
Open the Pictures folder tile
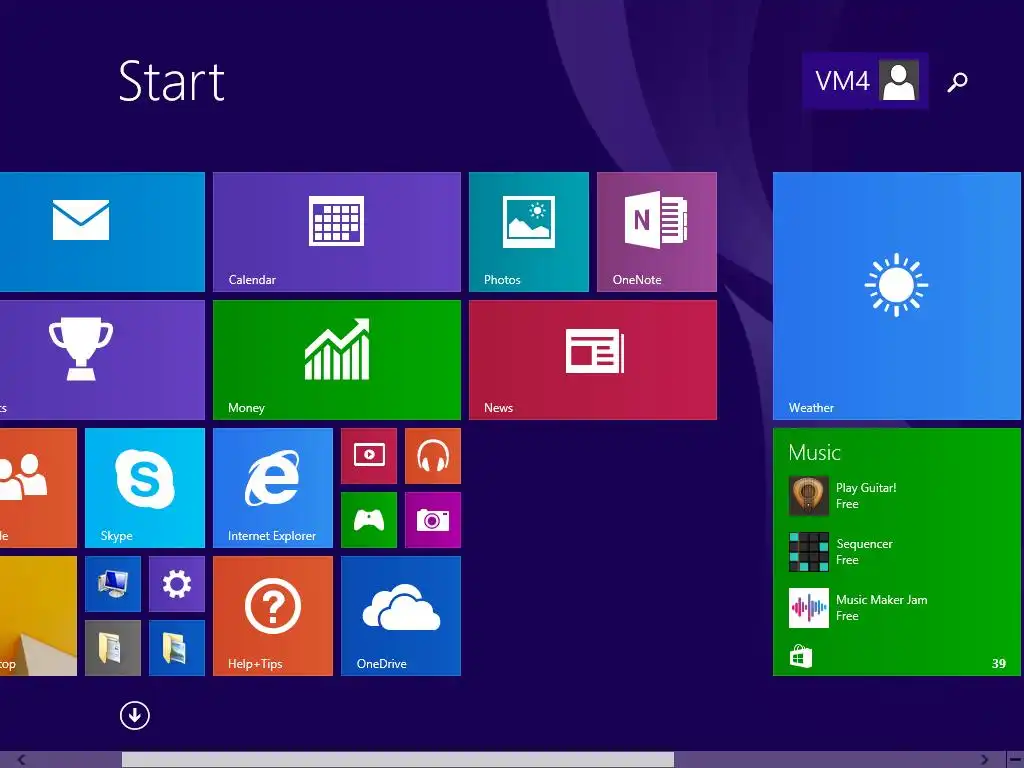[177, 648]
